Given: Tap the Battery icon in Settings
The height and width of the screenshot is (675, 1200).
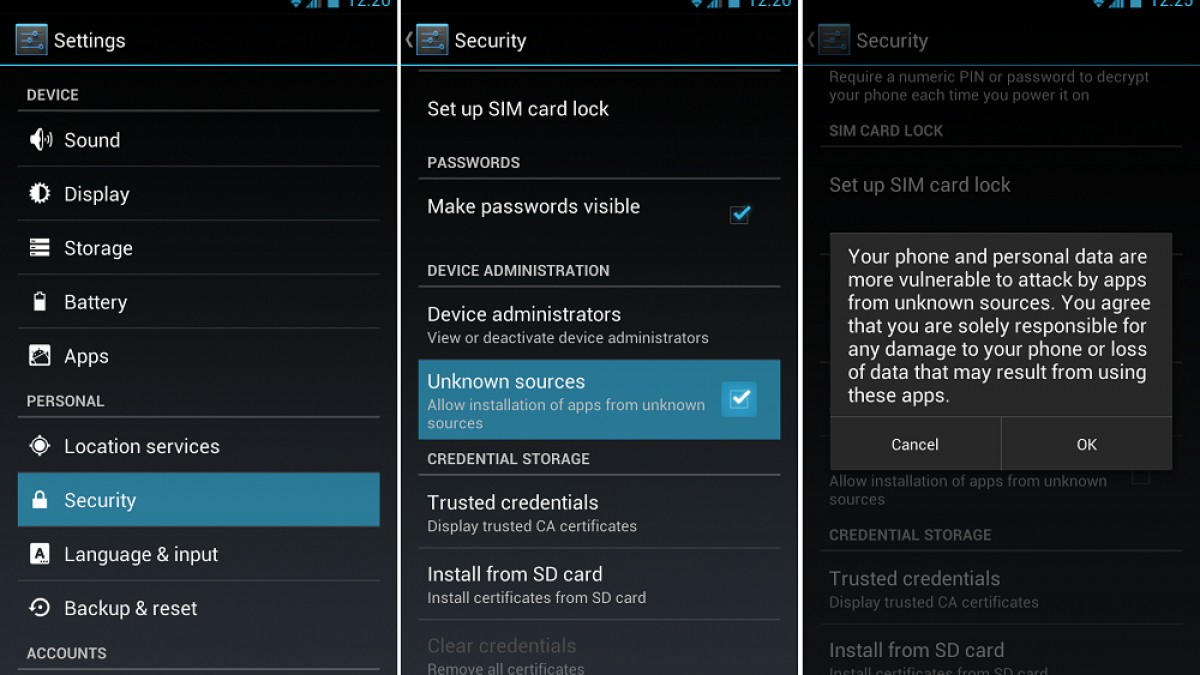Looking at the screenshot, I should click(40, 301).
